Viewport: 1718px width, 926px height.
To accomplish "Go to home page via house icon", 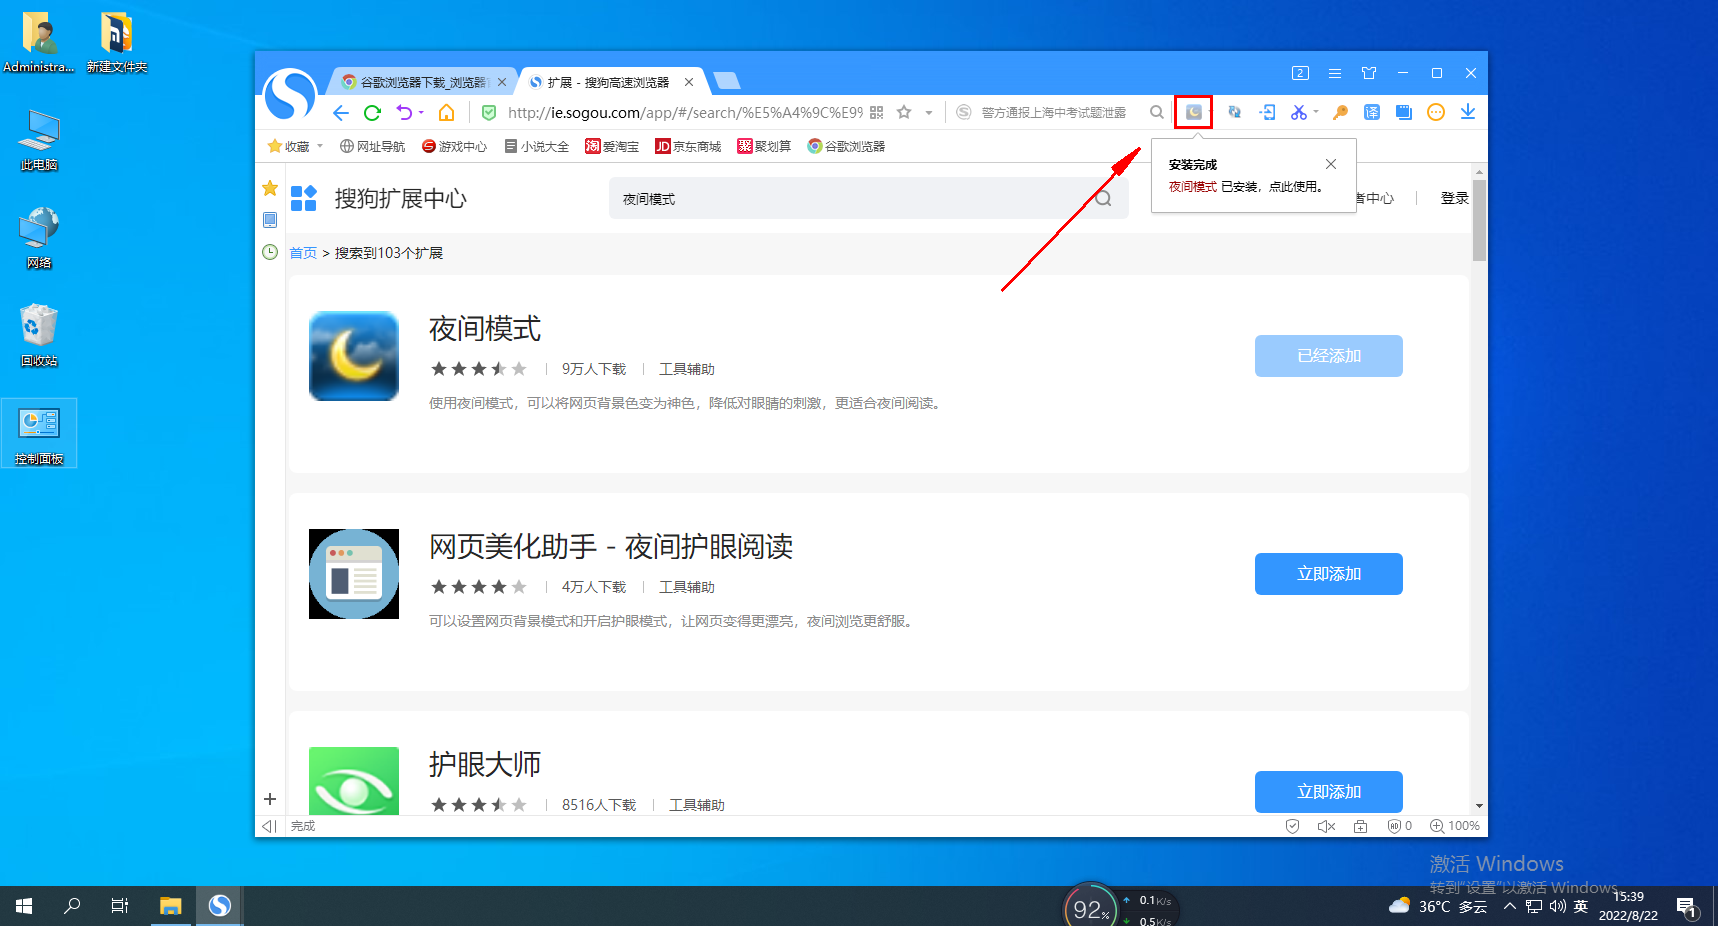I will (x=447, y=112).
